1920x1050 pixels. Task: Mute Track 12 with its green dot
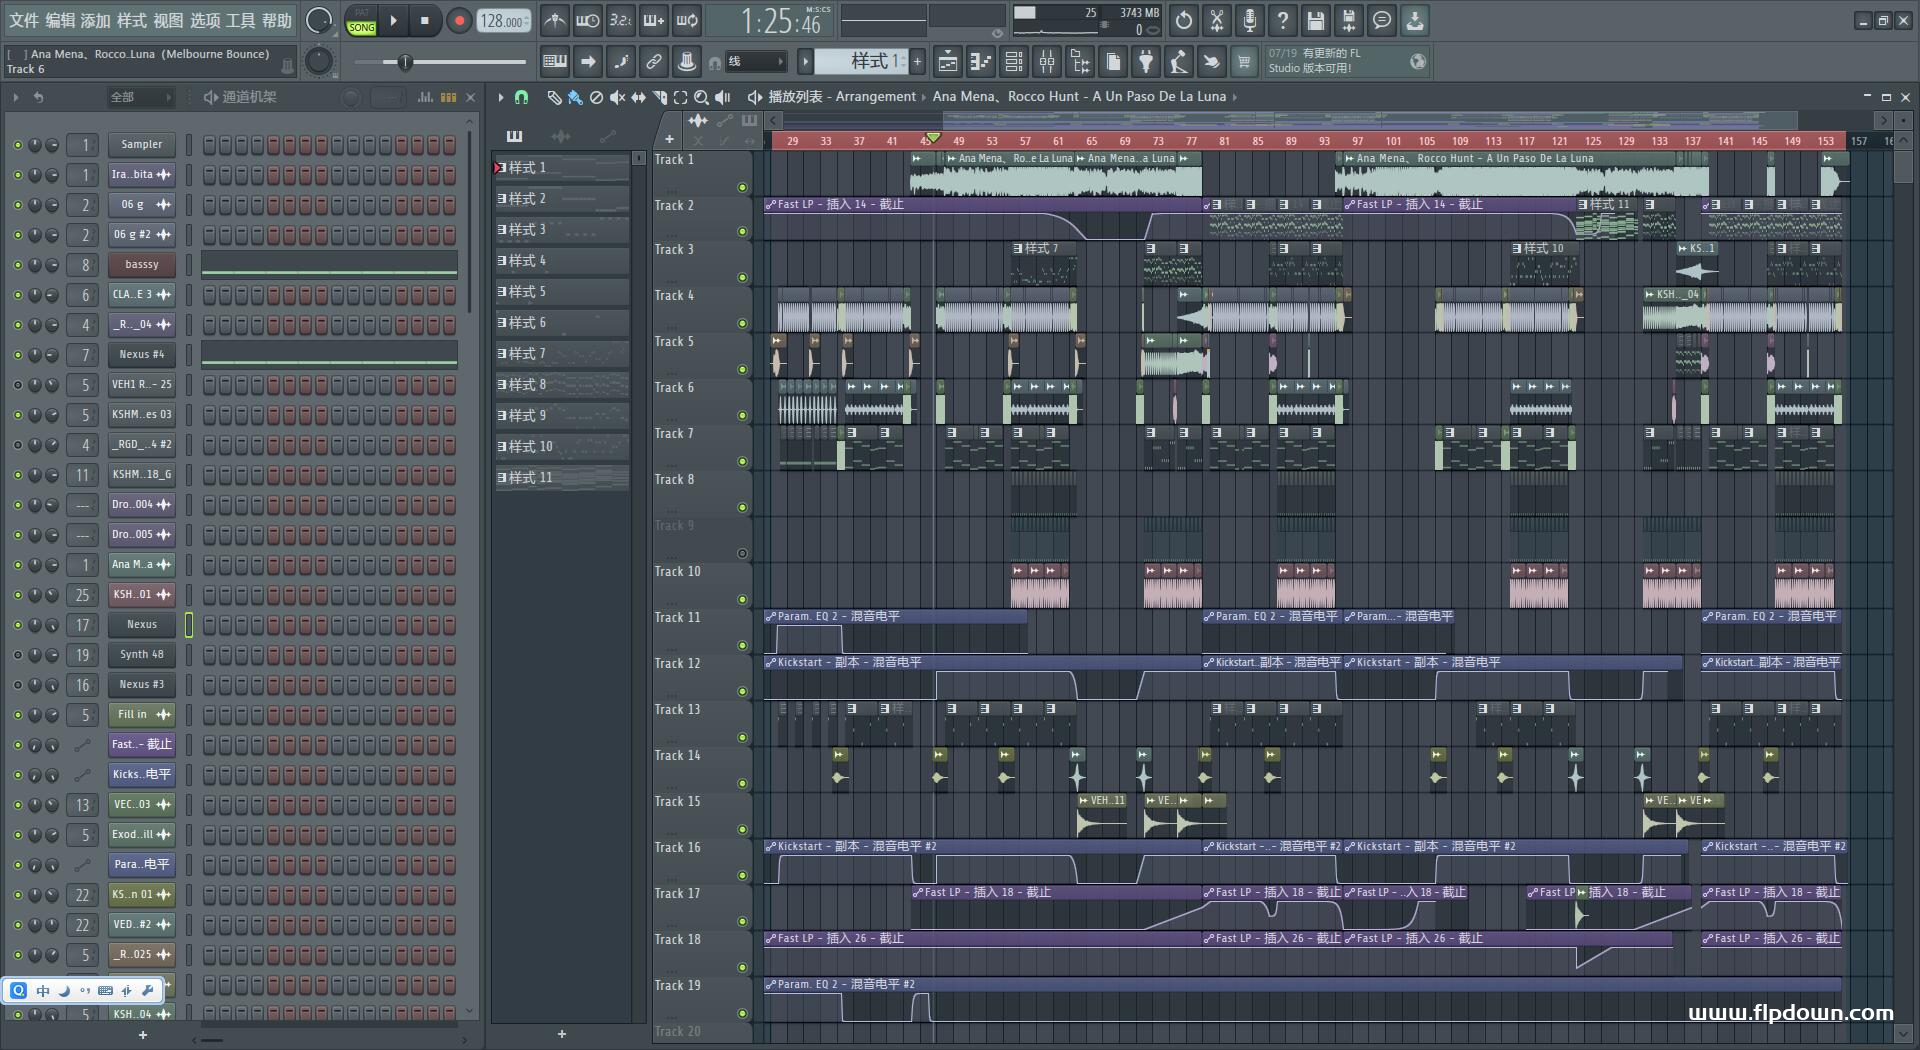coord(742,691)
